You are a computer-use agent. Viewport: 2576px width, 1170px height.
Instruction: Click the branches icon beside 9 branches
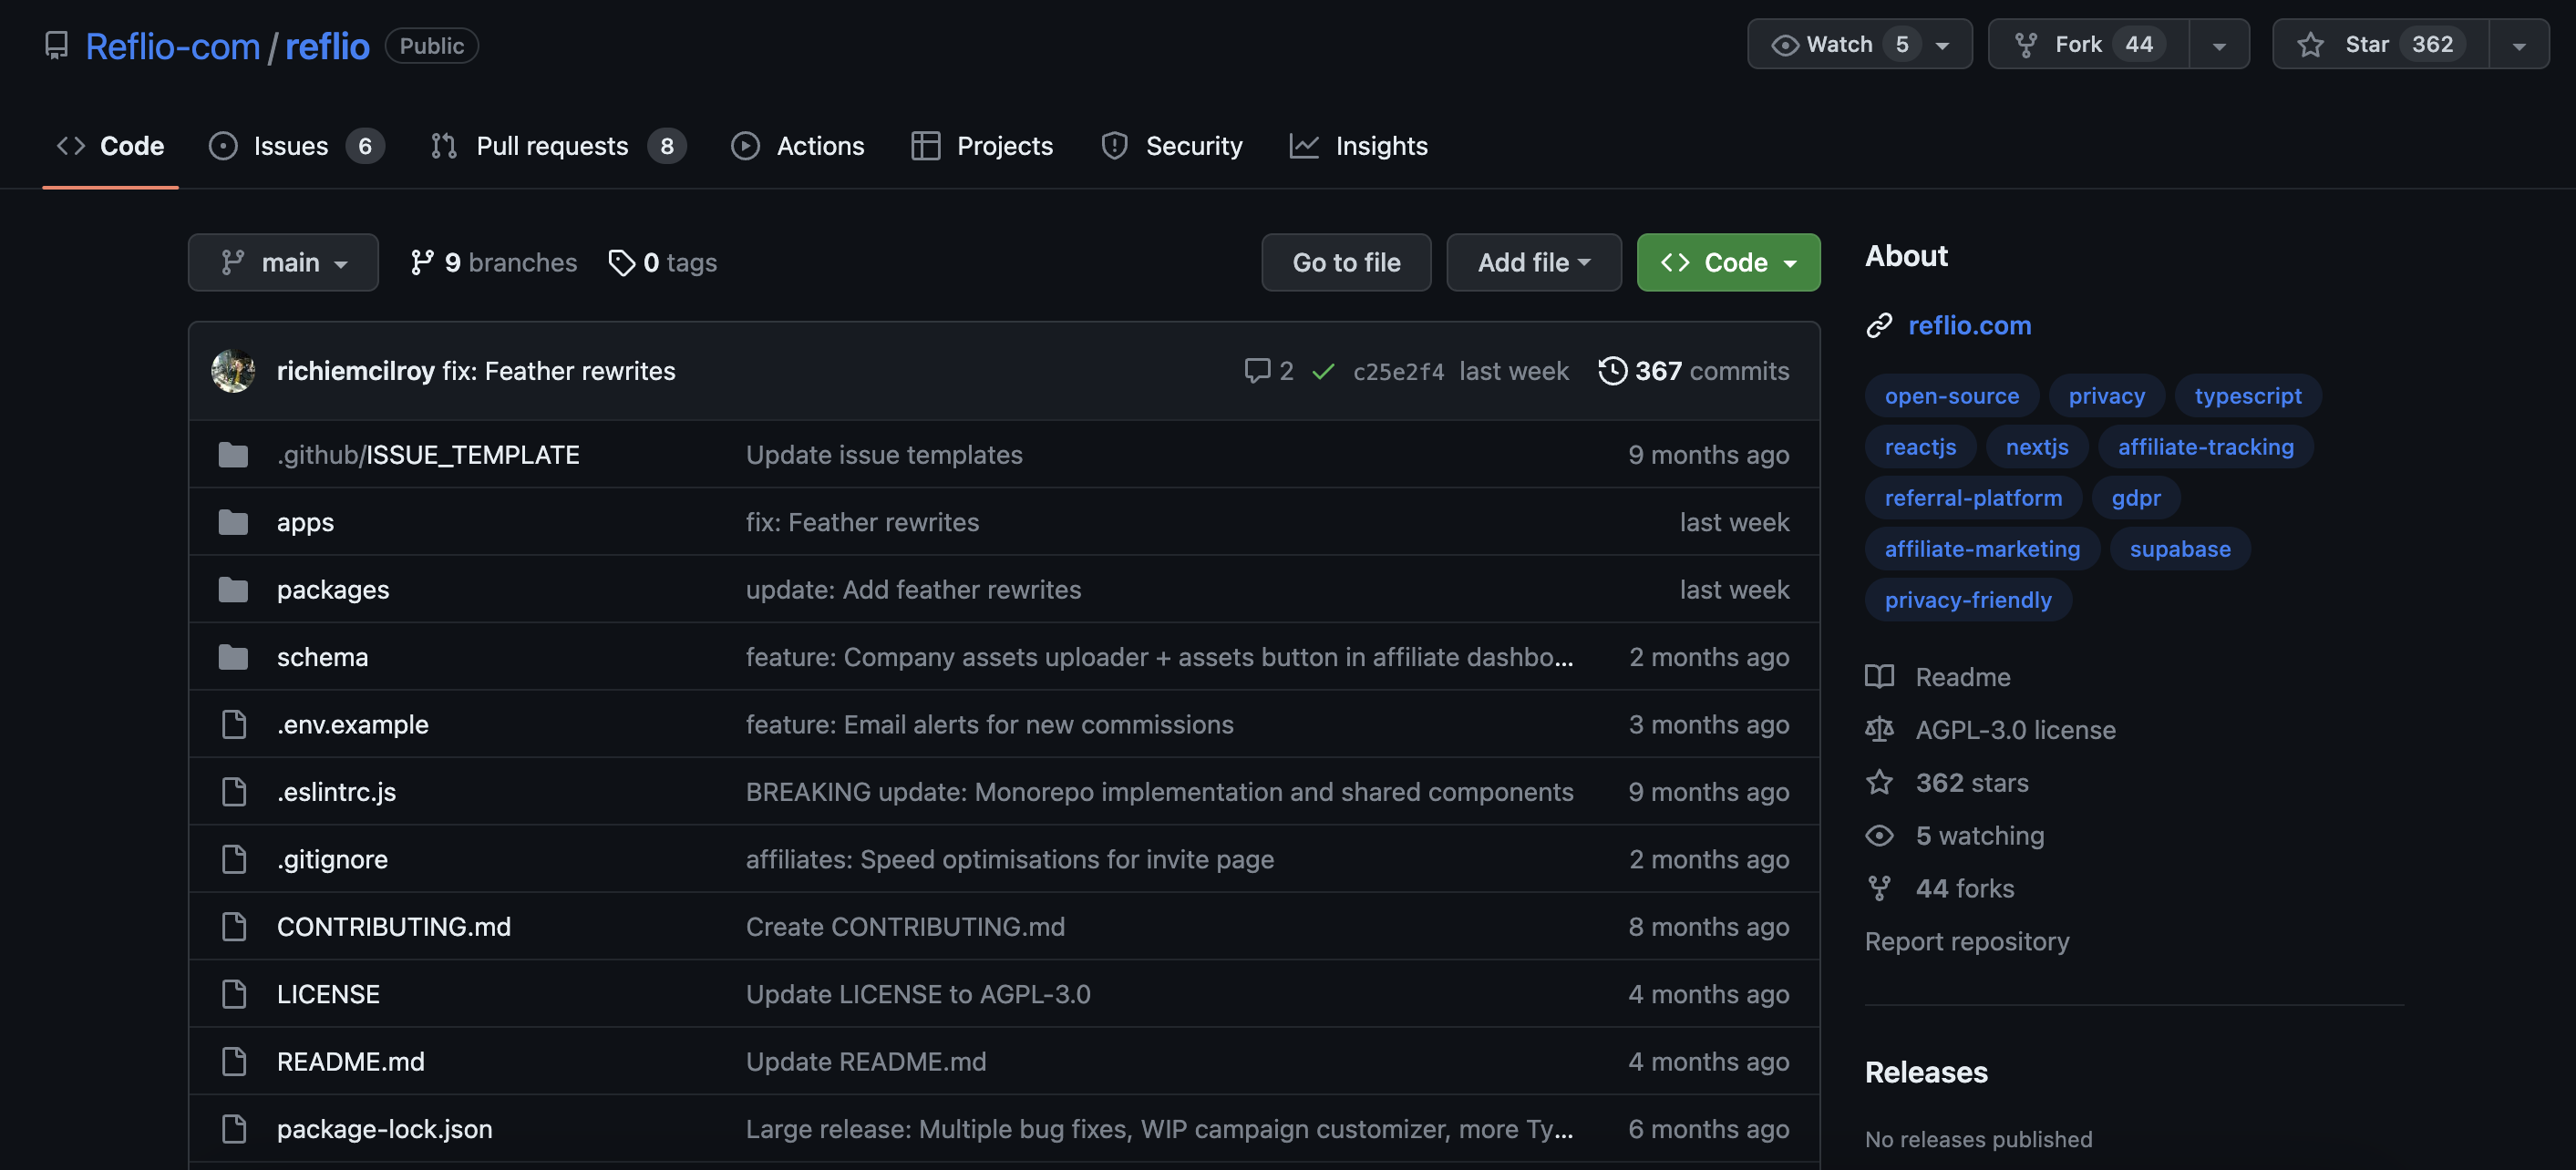[x=422, y=263]
